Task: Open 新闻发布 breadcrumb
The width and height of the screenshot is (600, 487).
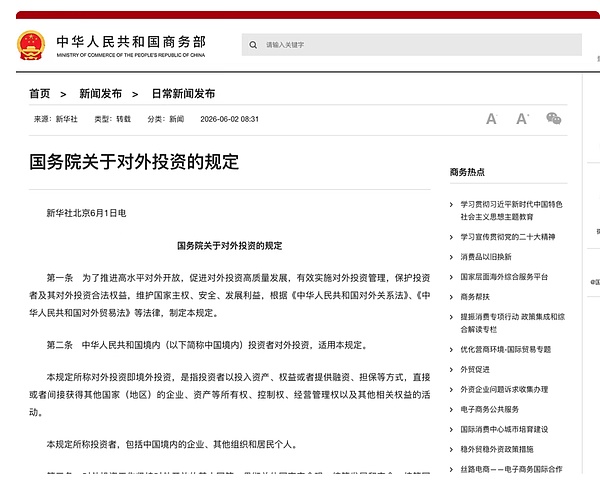Action: 101,94
